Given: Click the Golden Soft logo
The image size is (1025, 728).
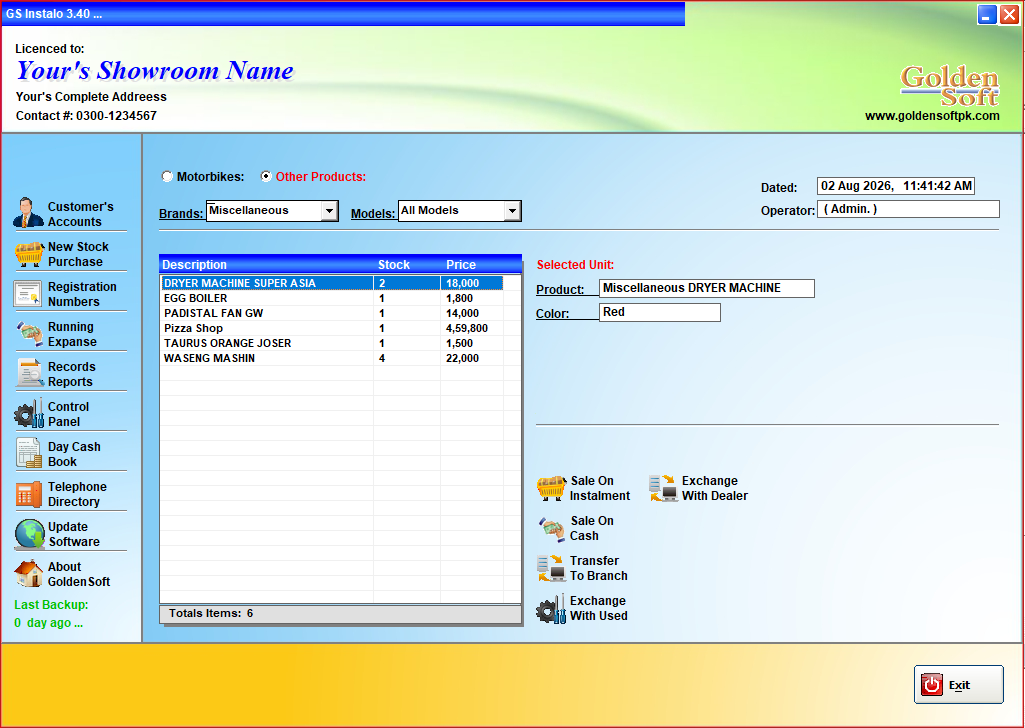Looking at the screenshot, I should pos(949,86).
